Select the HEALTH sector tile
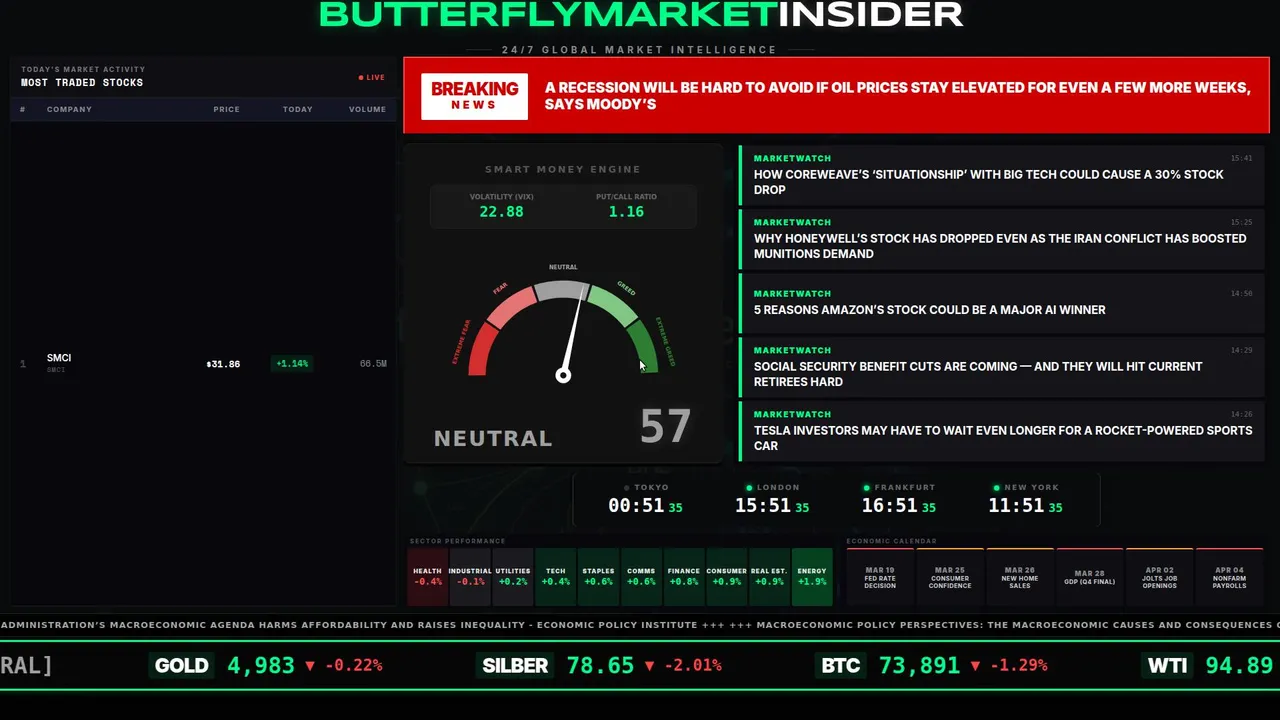1280x720 pixels. click(x=427, y=577)
